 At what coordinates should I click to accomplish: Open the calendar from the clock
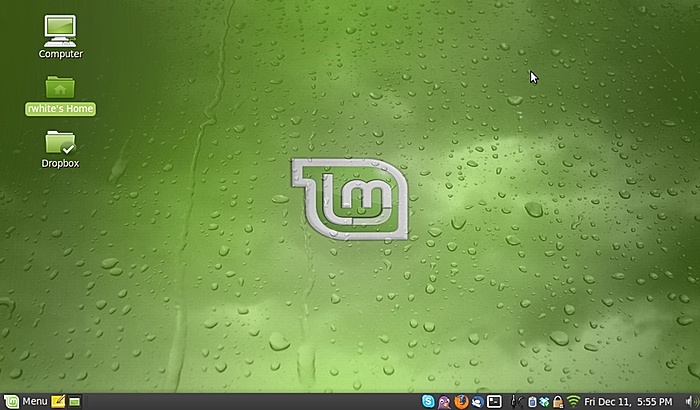628,402
